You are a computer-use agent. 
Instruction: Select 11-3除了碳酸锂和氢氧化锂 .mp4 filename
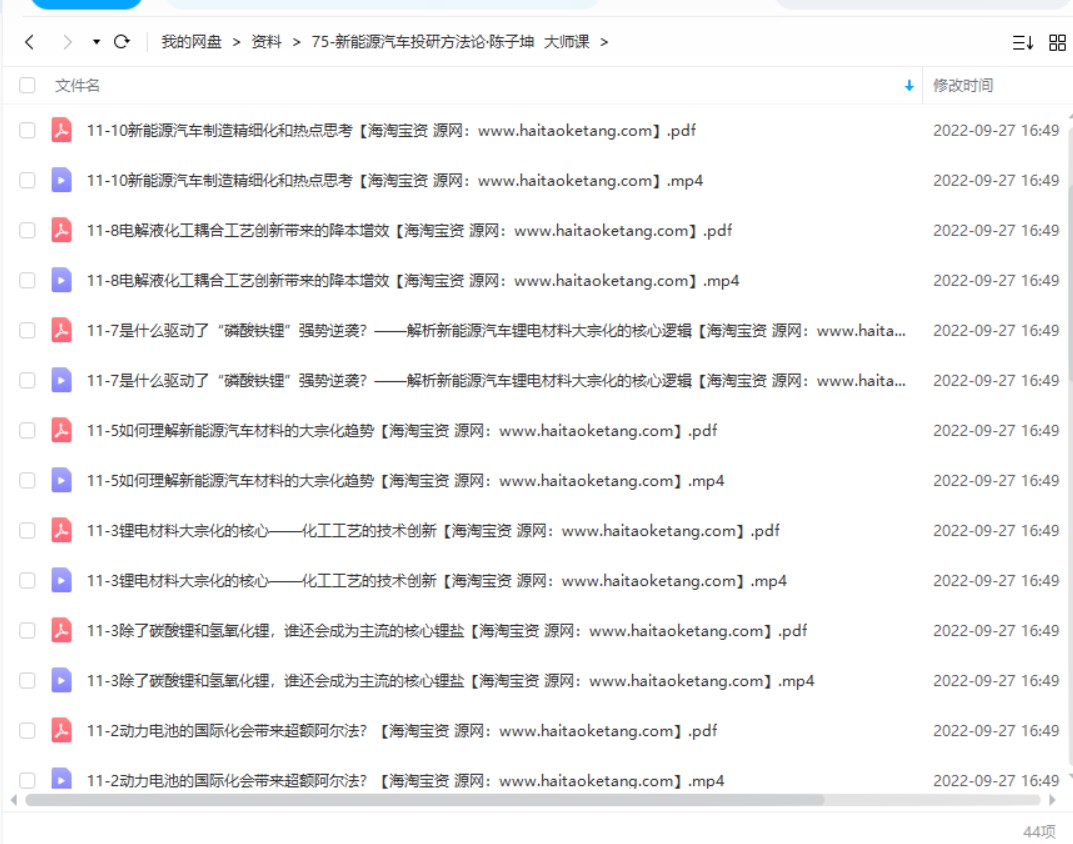pyautogui.click(x=450, y=680)
